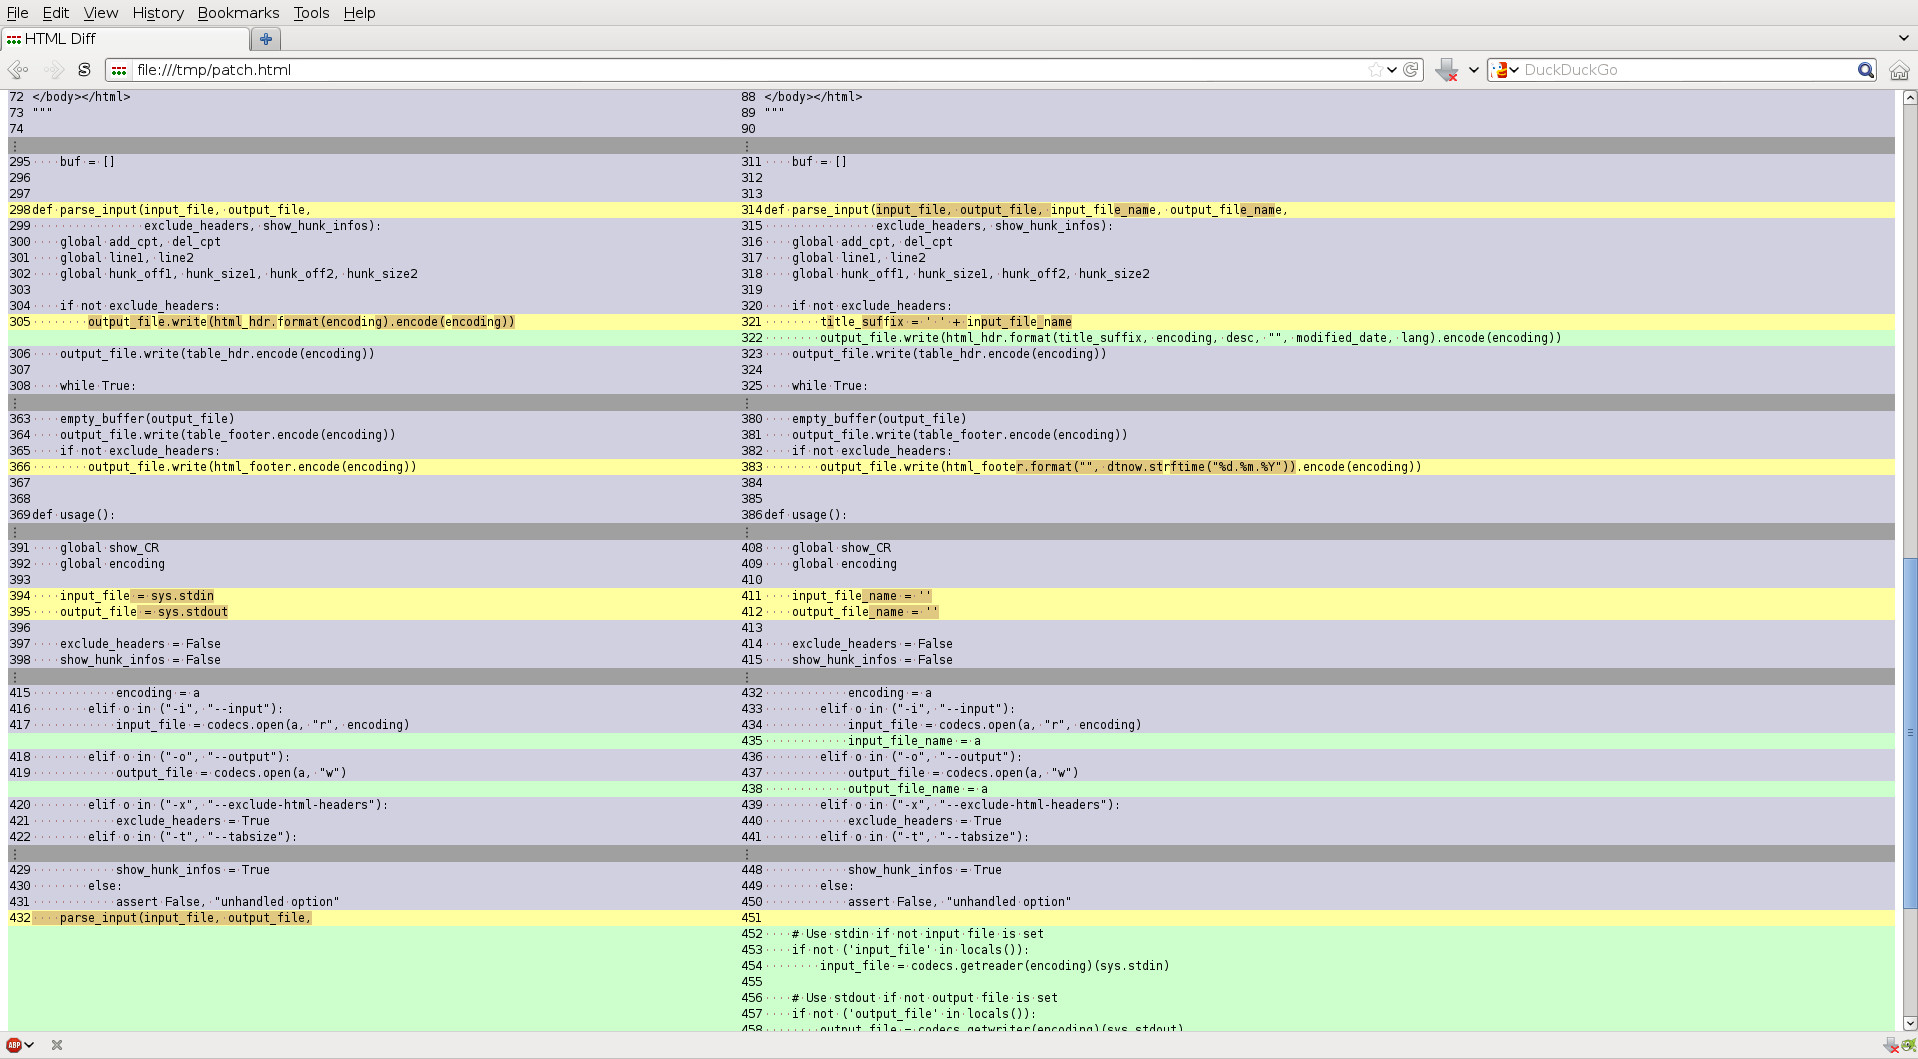Open the Downloads manager icon

pos(1449,70)
